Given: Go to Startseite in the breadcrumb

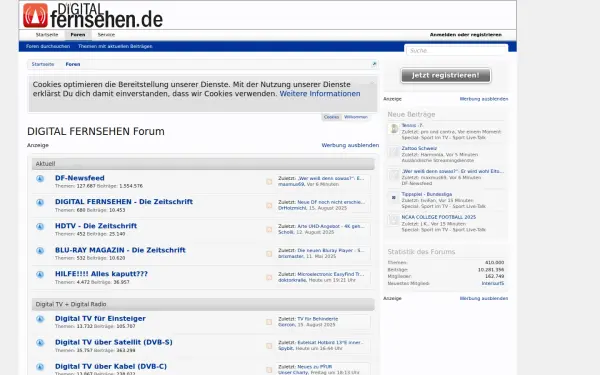Looking at the screenshot, I should coord(43,64).
